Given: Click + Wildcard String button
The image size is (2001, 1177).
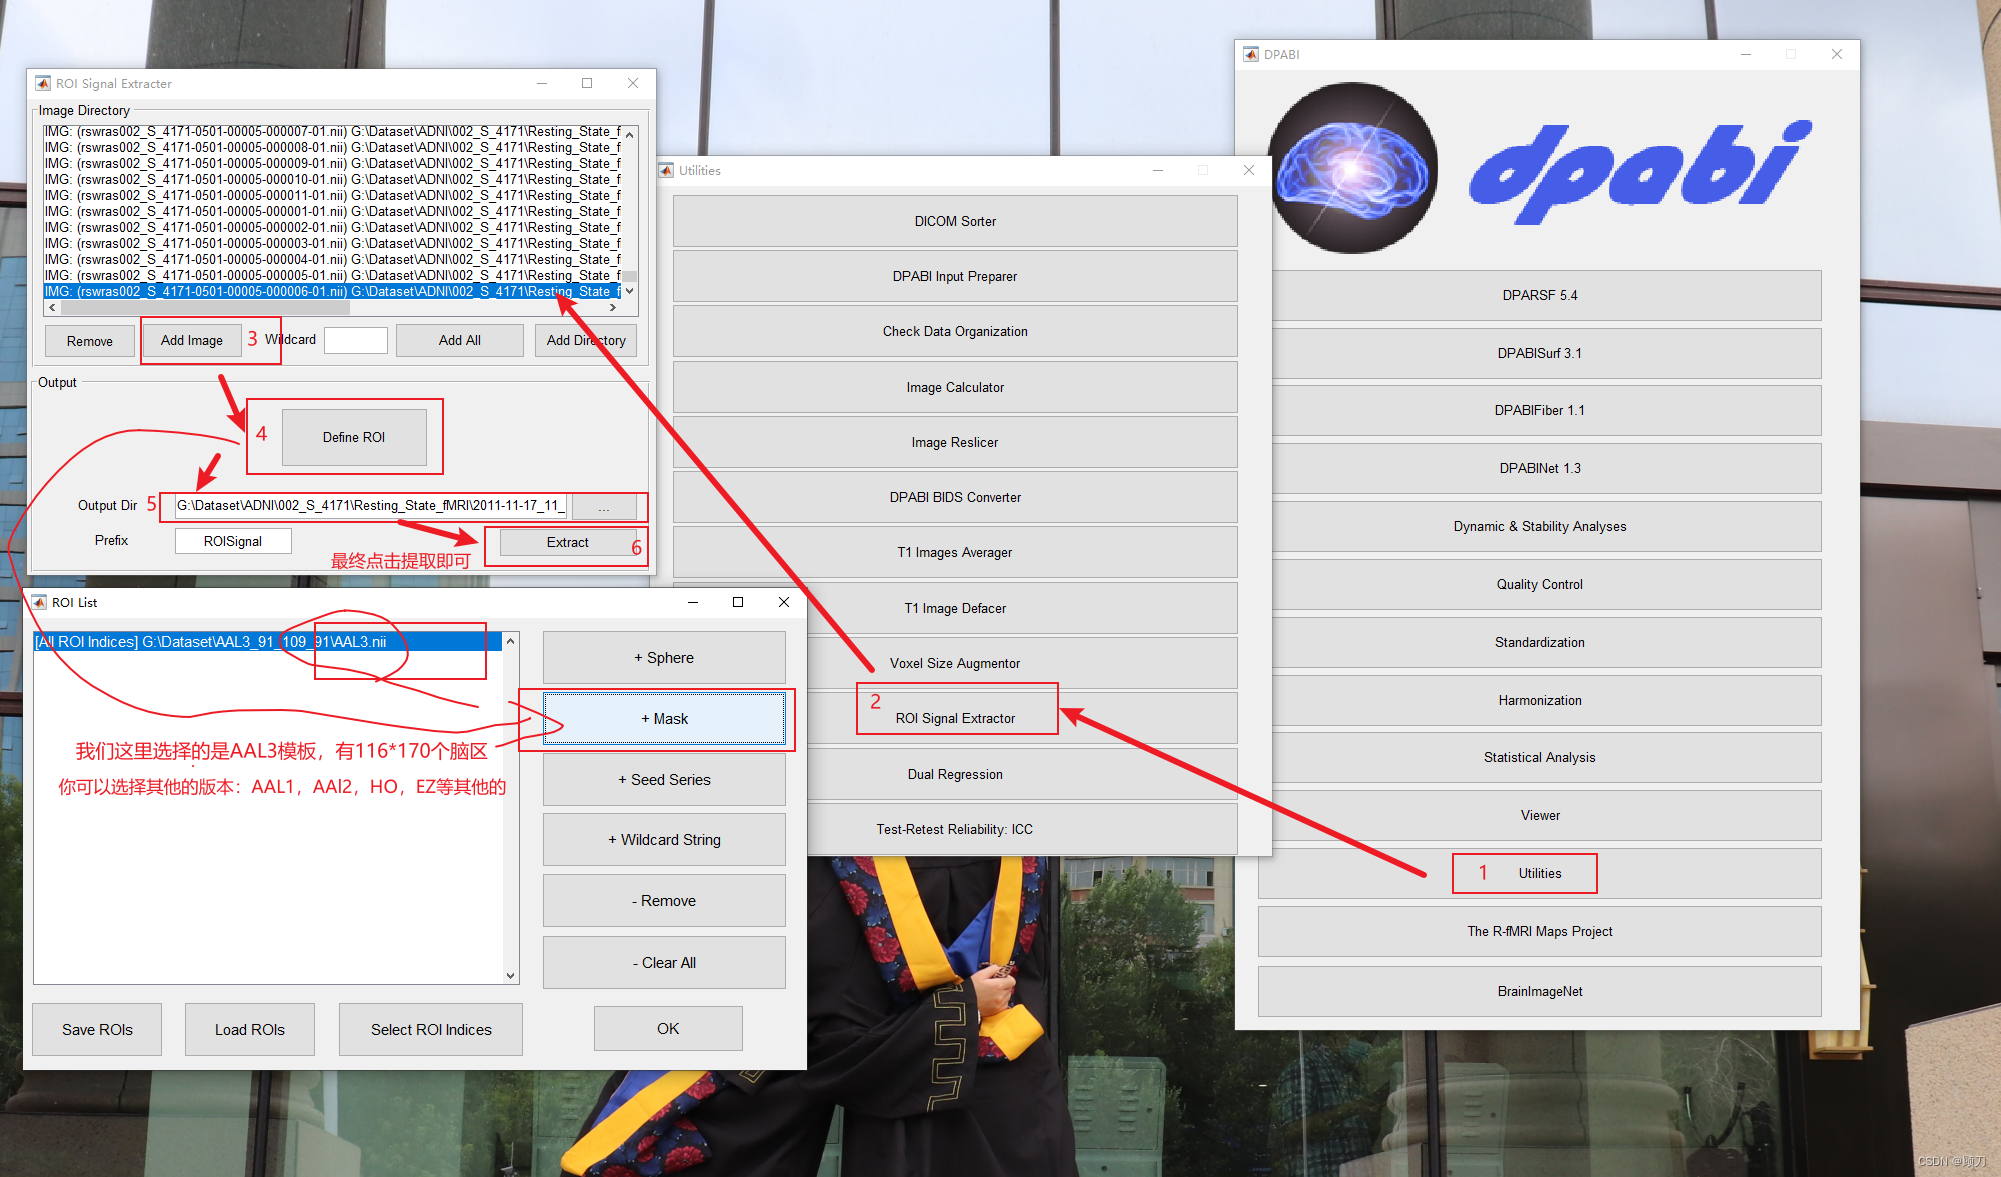Looking at the screenshot, I should pyautogui.click(x=664, y=840).
